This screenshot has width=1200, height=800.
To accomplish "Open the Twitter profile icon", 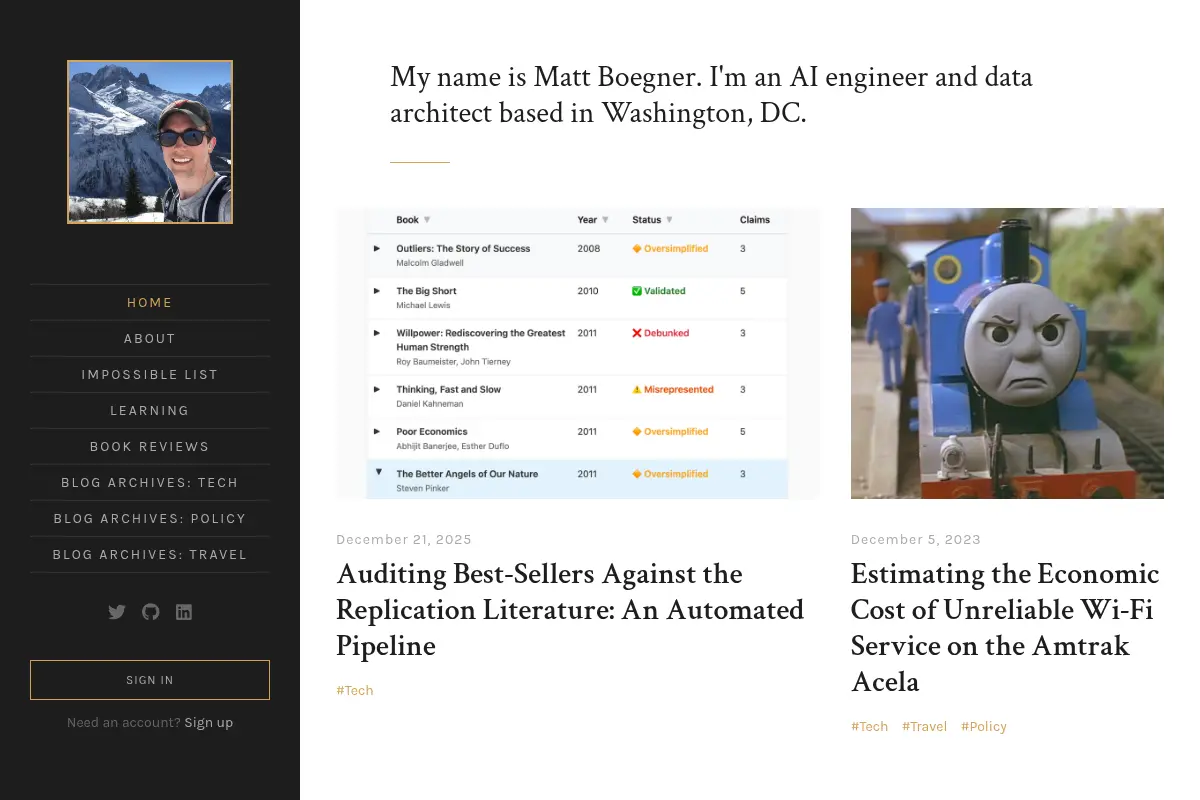I will click(117, 612).
